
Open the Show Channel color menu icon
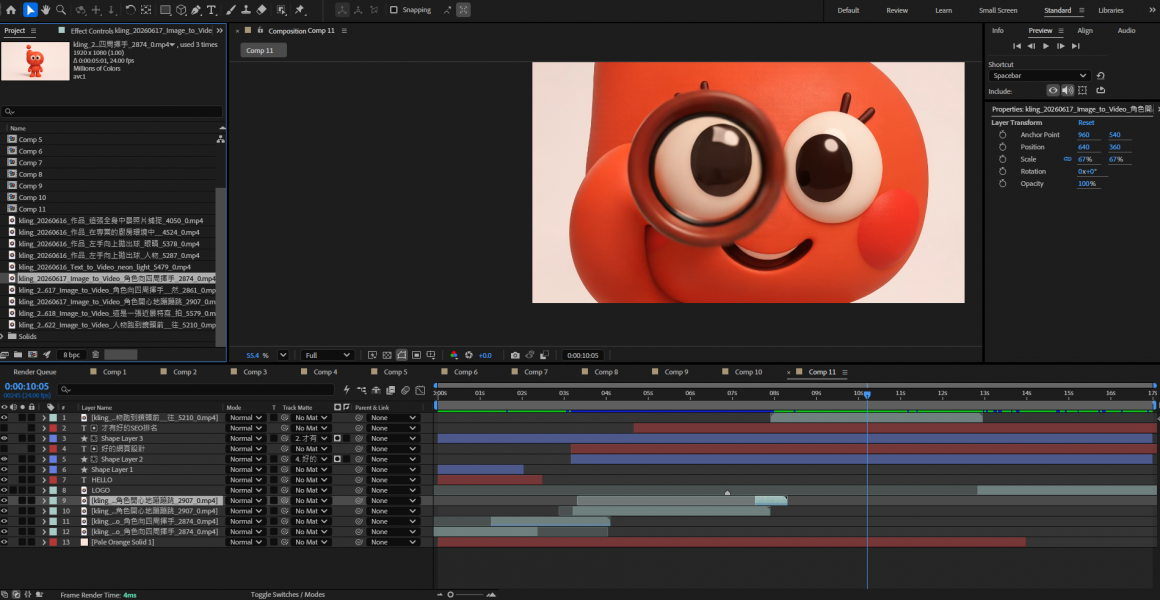pos(454,355)
